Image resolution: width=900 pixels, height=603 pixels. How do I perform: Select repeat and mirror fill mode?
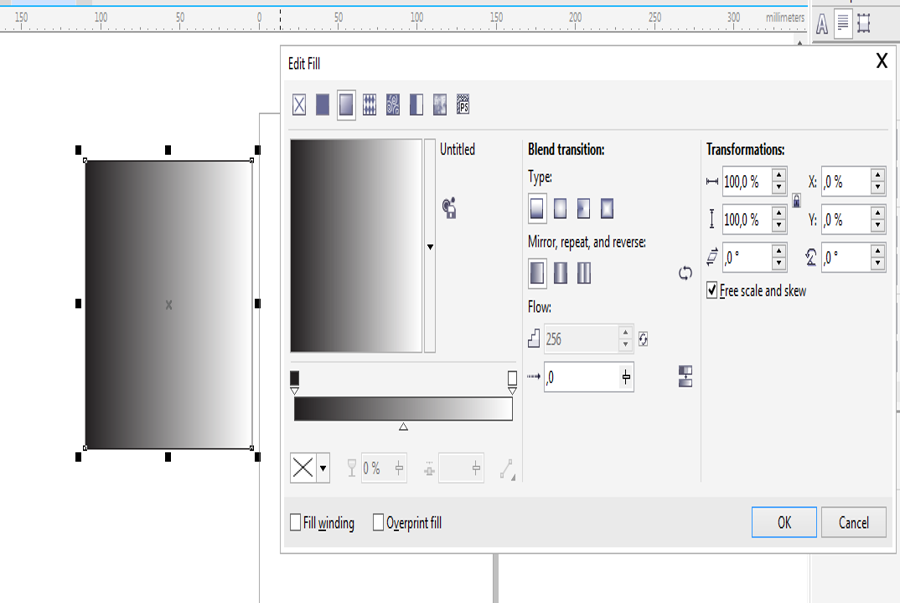point(561,273)
